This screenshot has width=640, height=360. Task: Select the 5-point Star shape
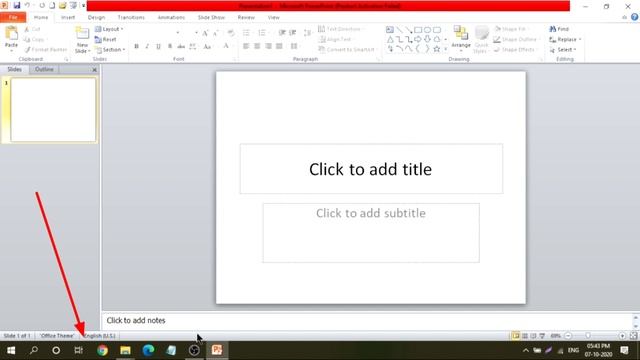[437, 49]
